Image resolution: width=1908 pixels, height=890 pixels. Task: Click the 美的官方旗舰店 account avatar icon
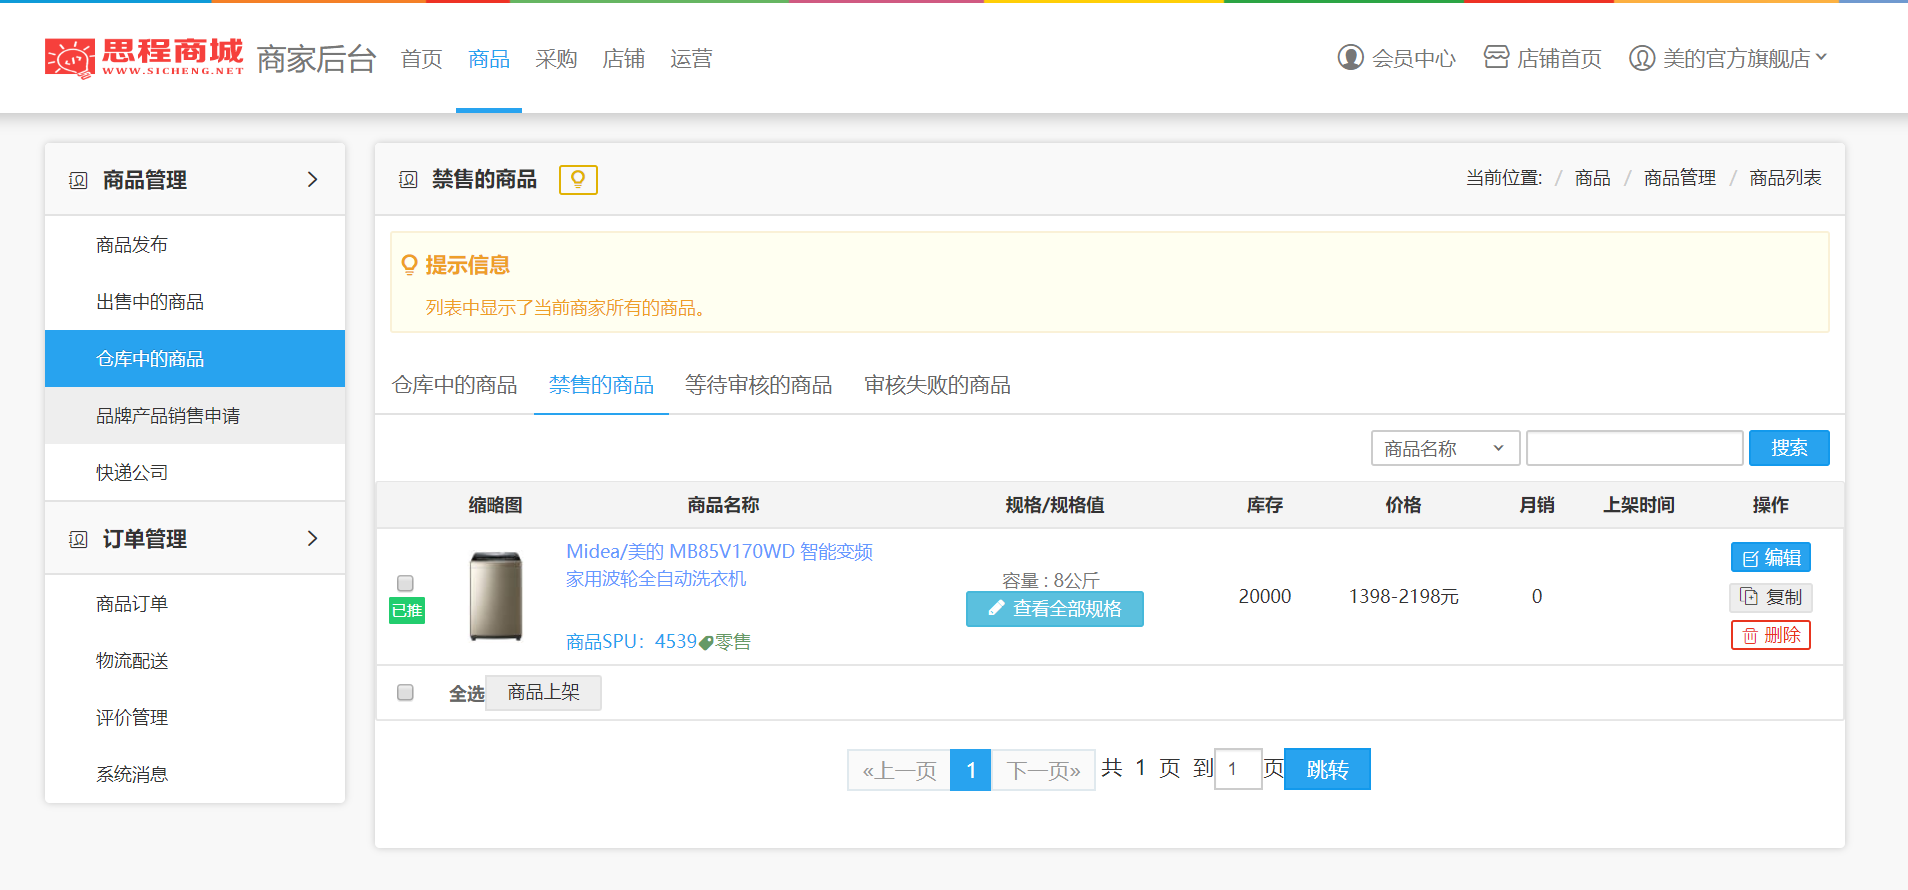point(1642,58)
